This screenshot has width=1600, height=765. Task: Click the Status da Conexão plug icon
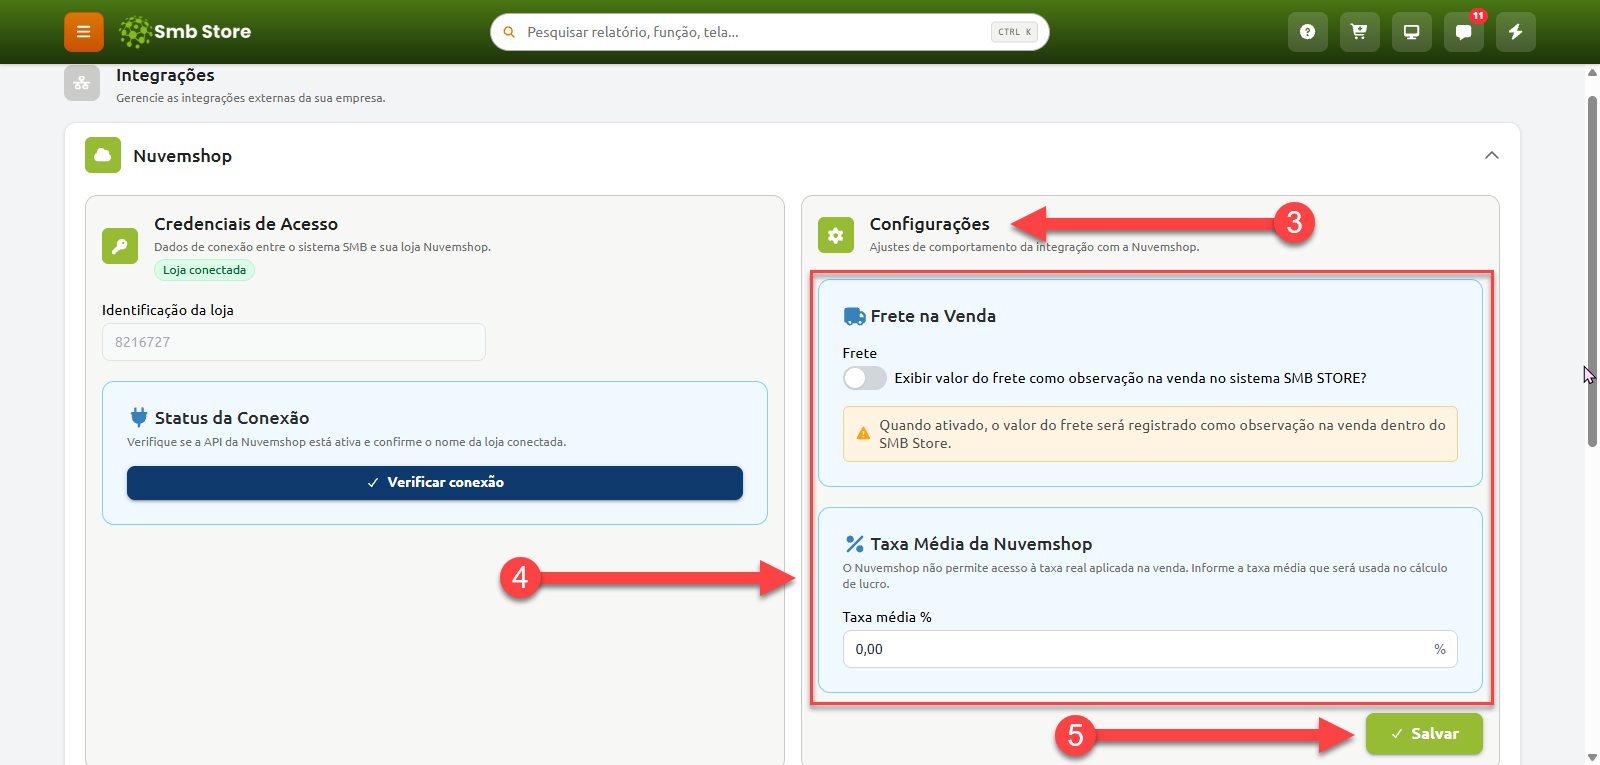(x=139, y=417)
